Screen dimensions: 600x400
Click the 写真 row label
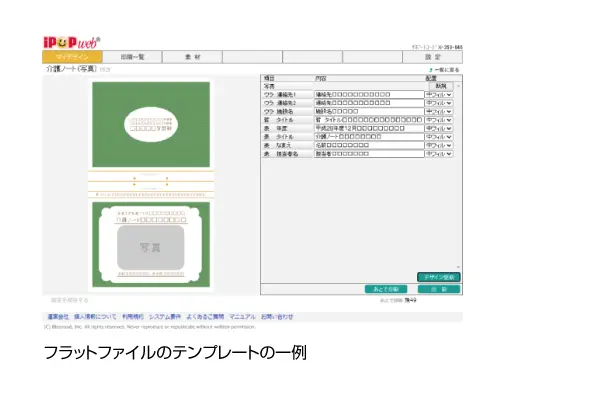pos(269,87)
